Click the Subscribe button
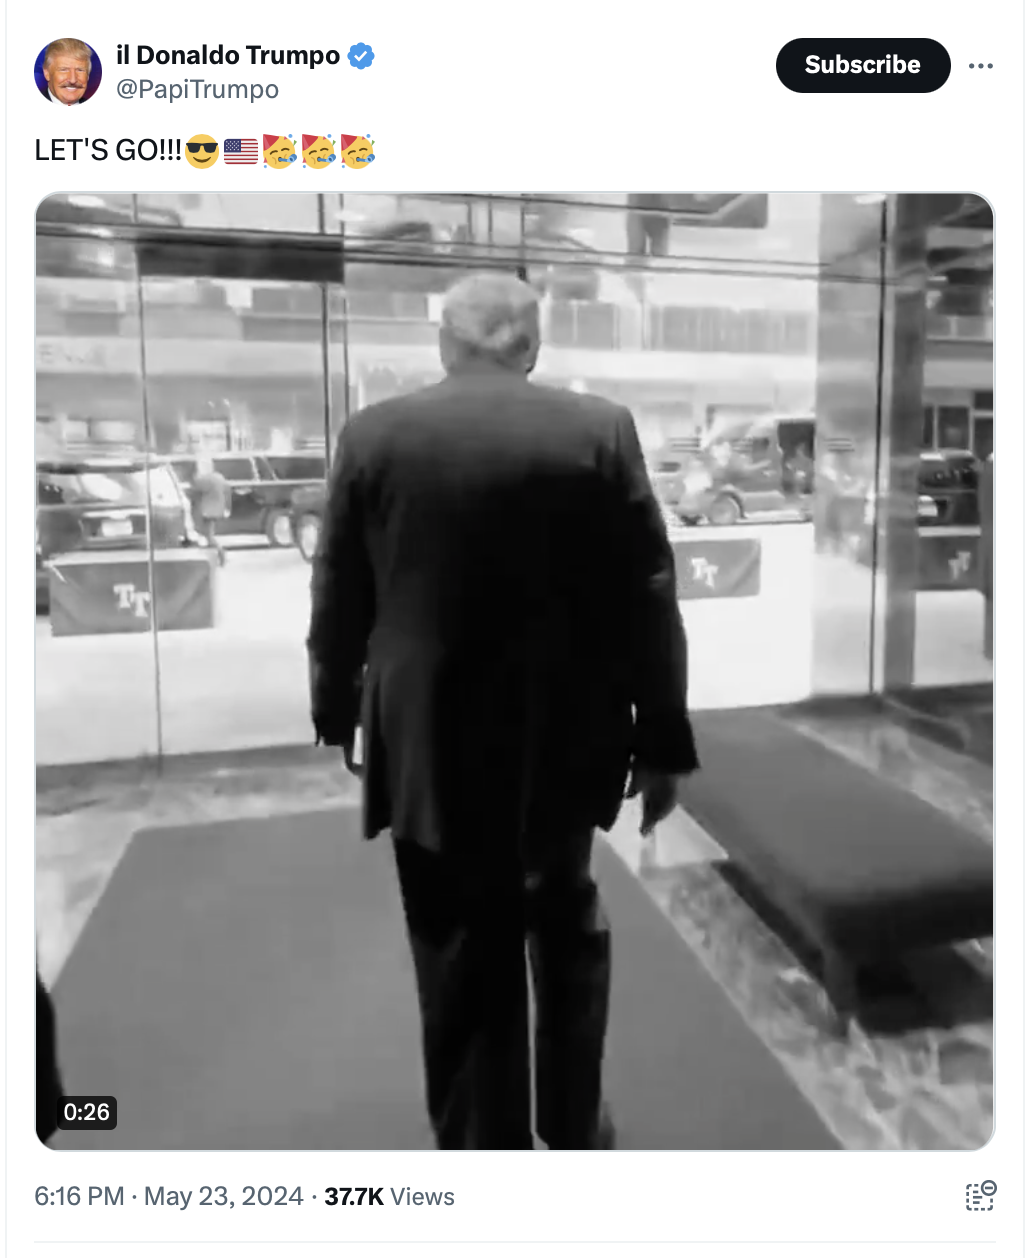This screenshot has width=1034, height=1258. (x=863, y=65)
